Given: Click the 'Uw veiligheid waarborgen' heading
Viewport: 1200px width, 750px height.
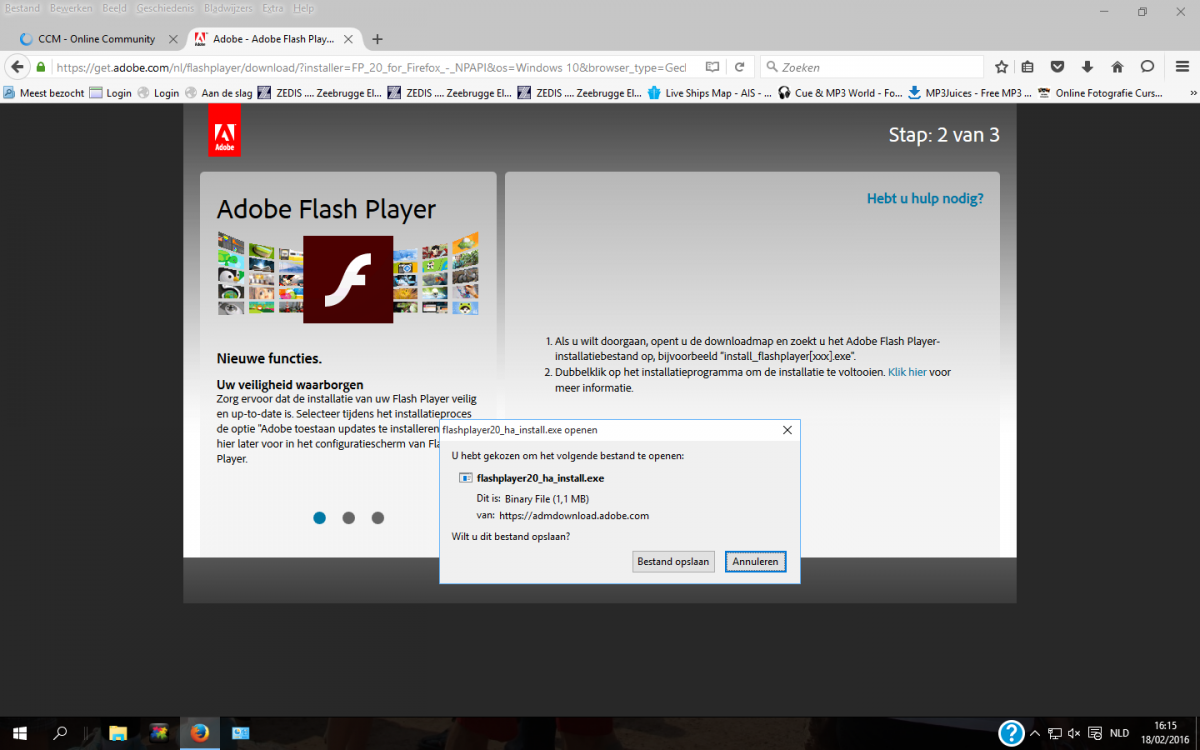Looking at the screenshot, I should coord(290,385).
